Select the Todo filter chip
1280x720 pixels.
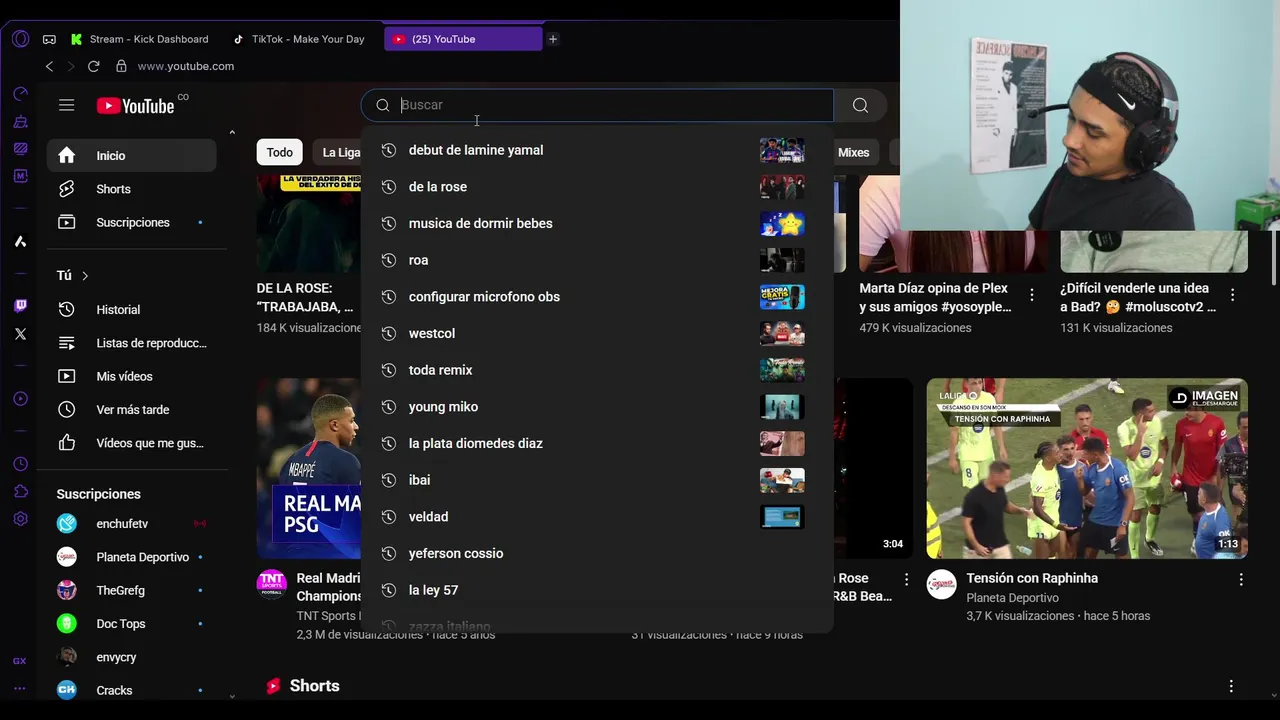coord(279,152)
